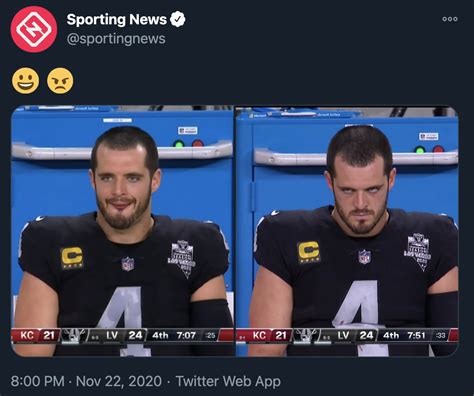This screenshot has height=396, width=474.
Task: Click the Raiders logo in left scoreboard
Action: click(x=74, y=335)
